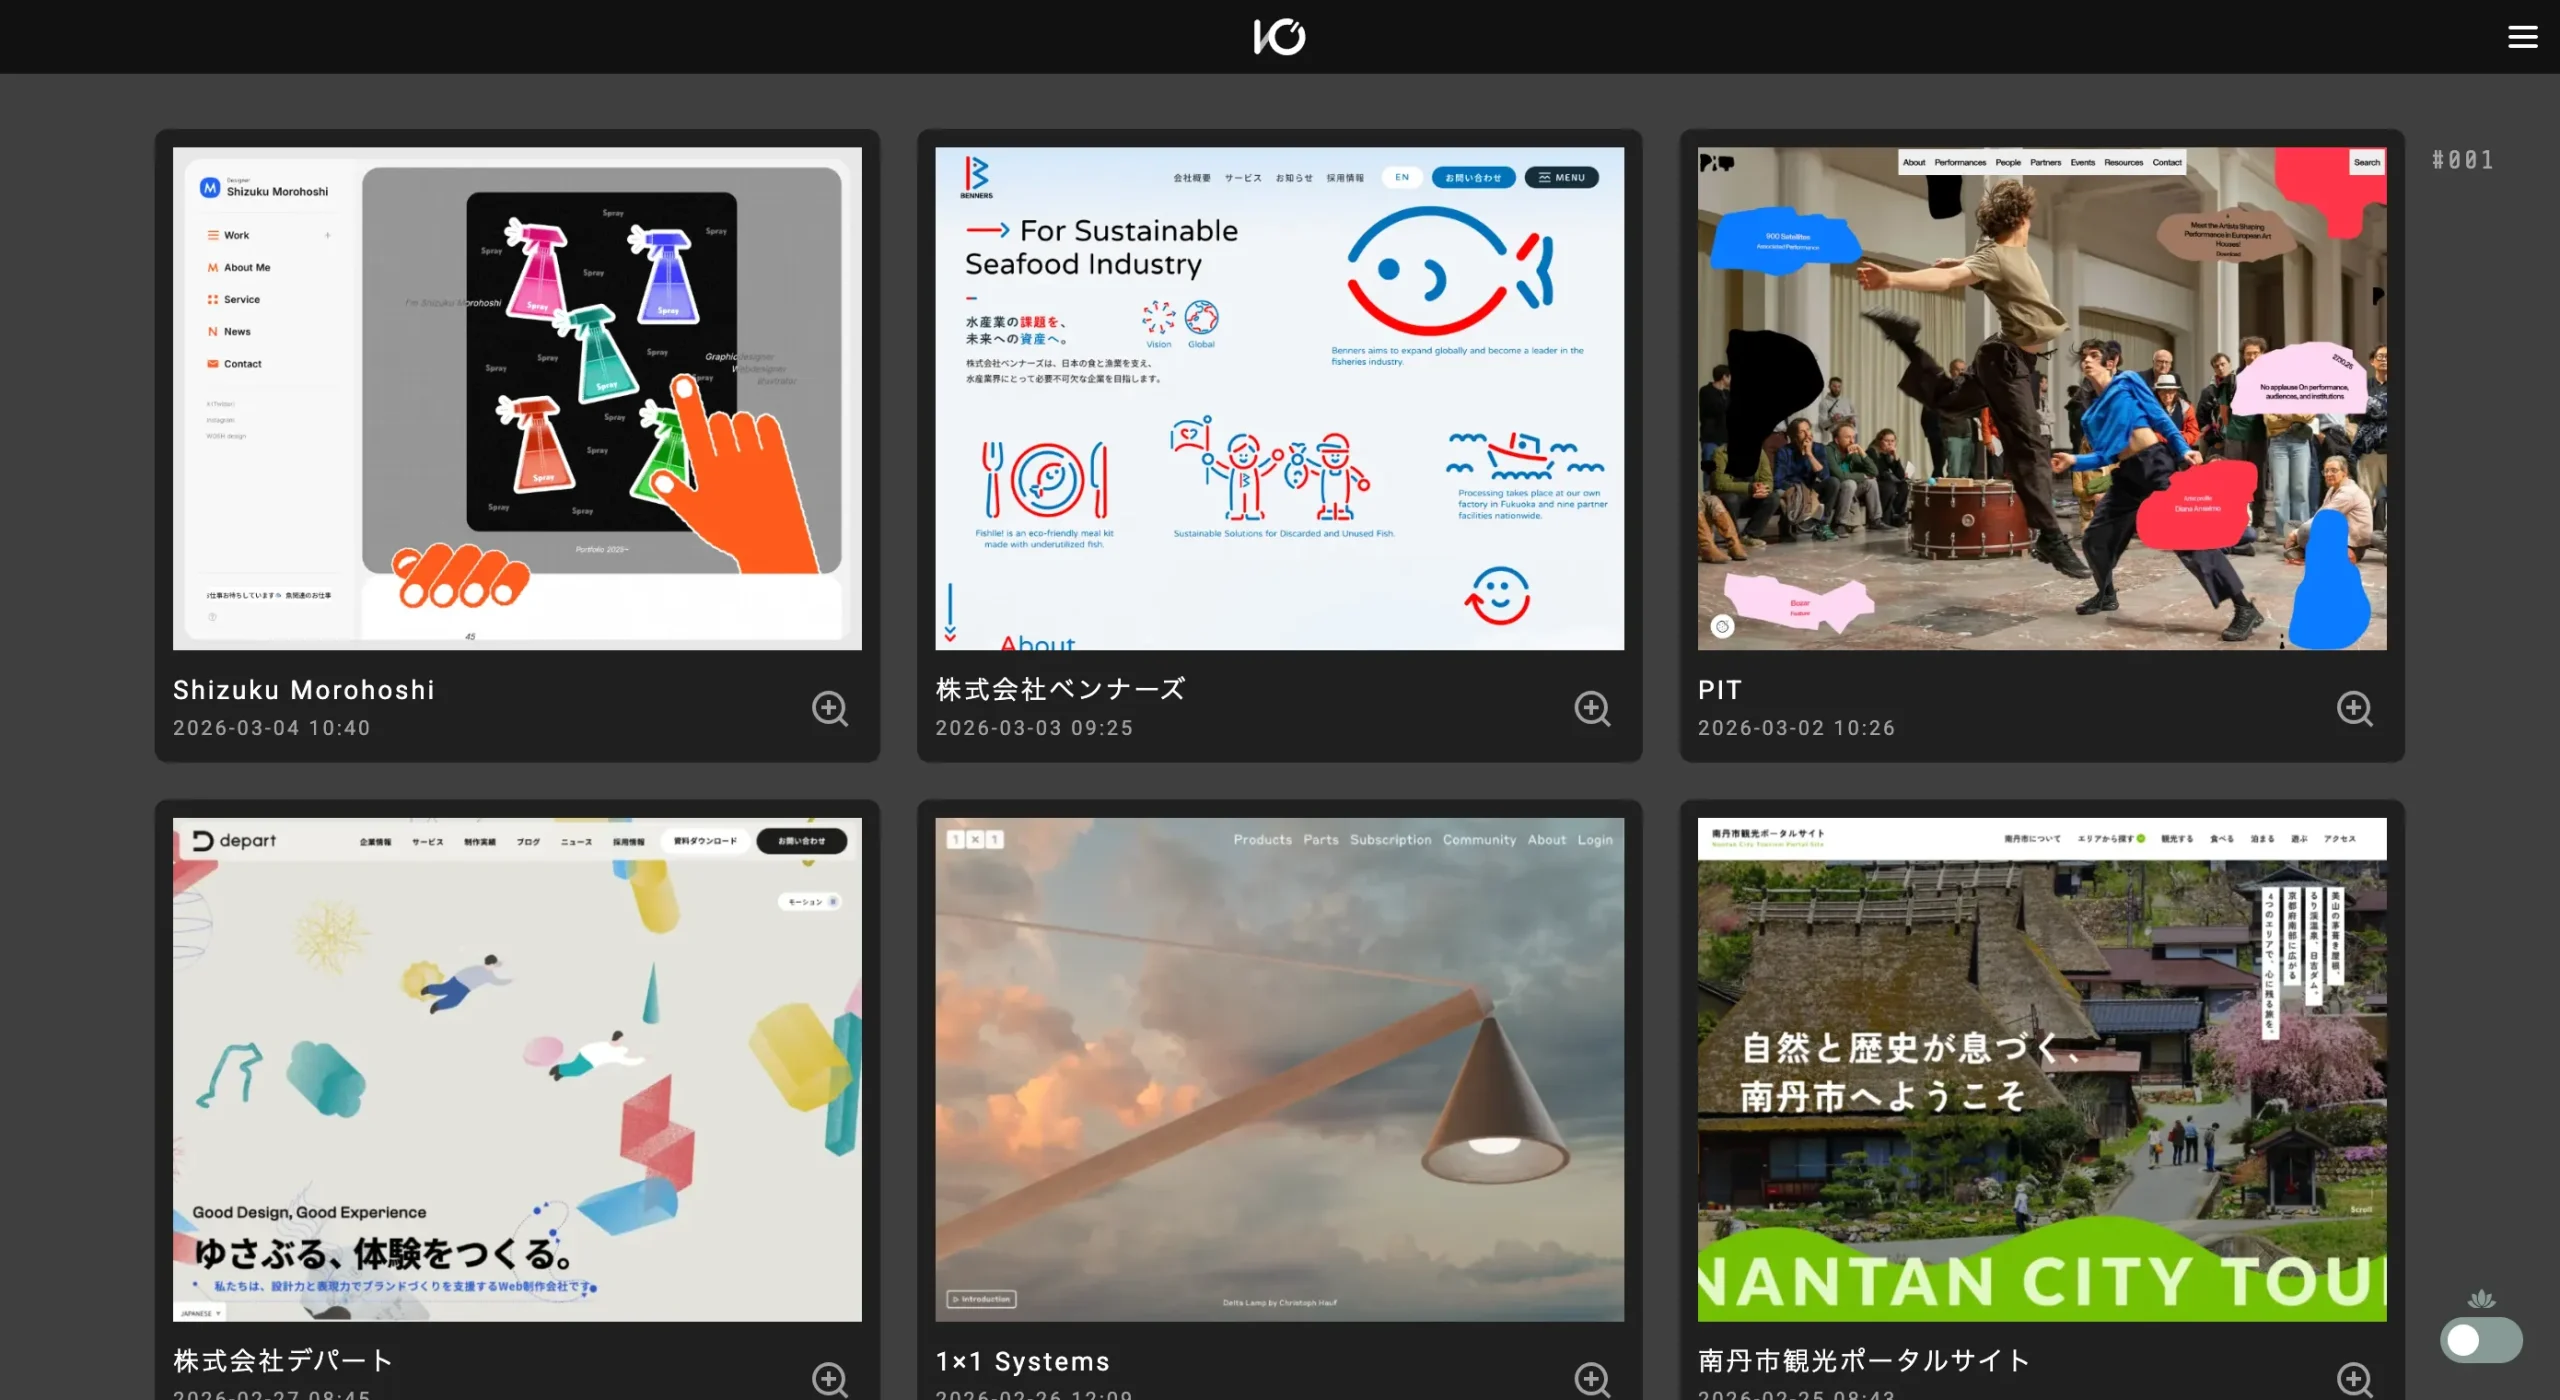The height and width of the screenshot is (1400, 2560).
Task: Zoom into 南丹市観光ポータルサイト entry
Action: 2354,1378
